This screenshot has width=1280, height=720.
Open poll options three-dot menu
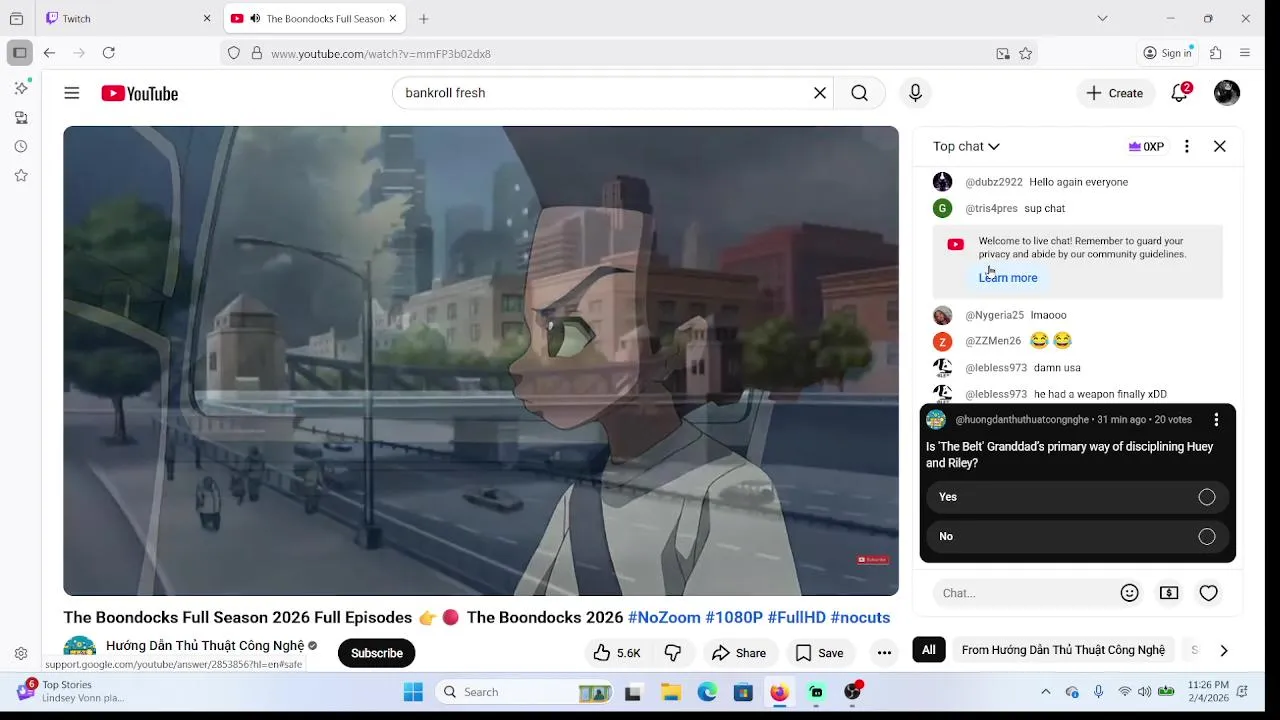click(1216, 420)
